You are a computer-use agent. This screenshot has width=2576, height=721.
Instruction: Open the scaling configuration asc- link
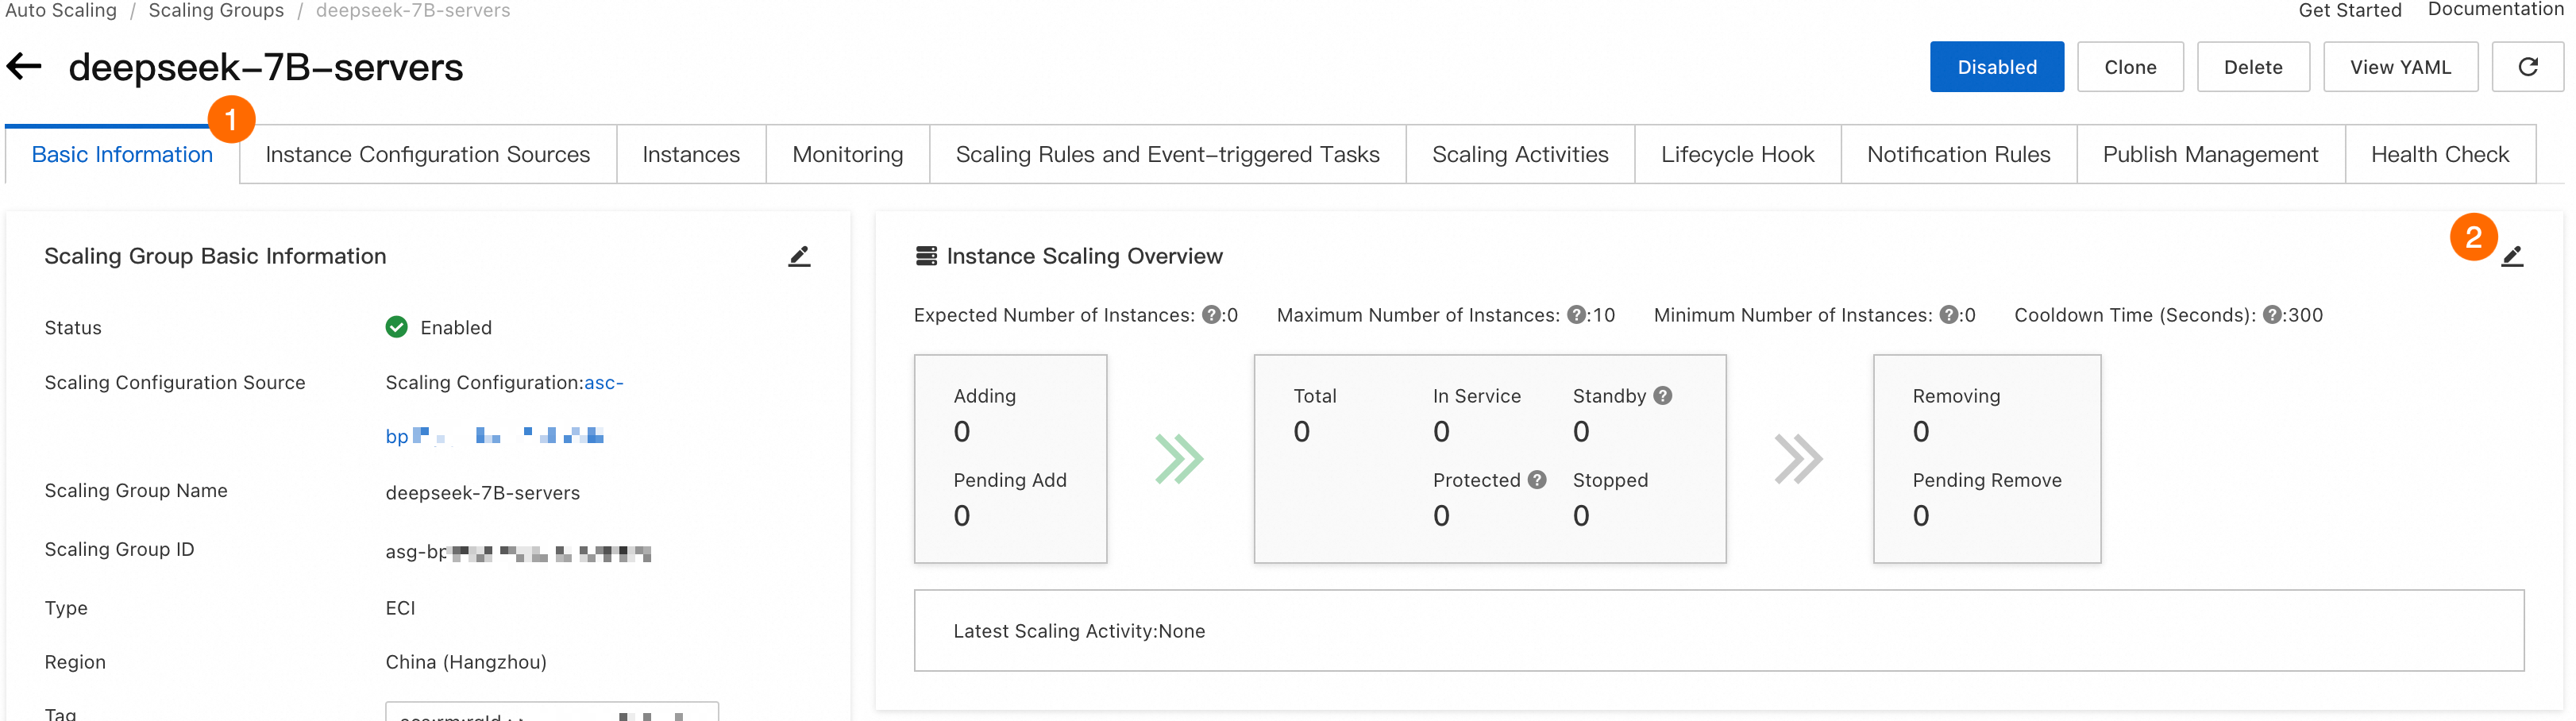tap(603, 383)
